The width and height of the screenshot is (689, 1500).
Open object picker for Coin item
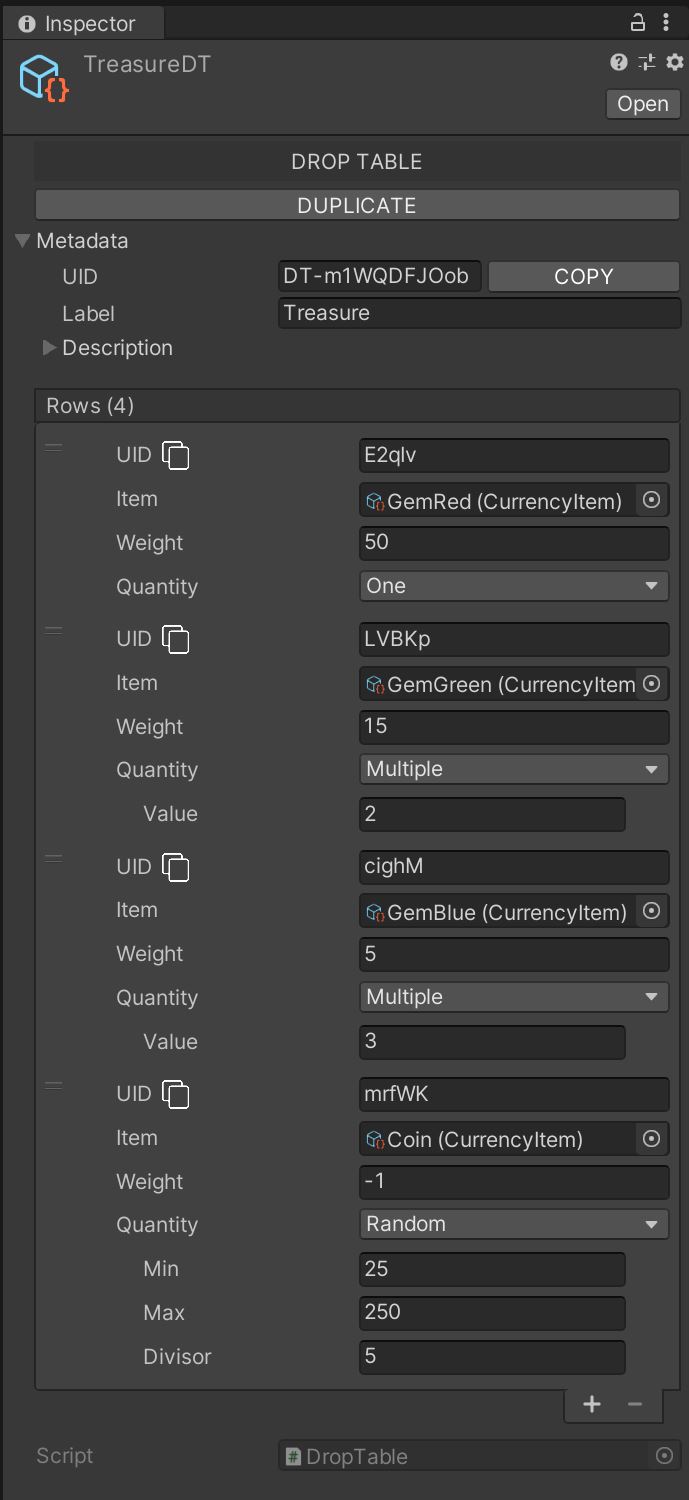pos(652,1139)
